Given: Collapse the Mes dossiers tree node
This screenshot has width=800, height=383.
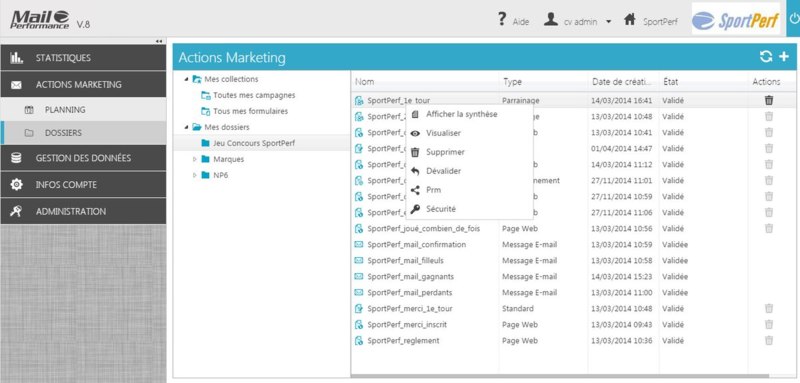Looking at the screenshot, I should click(186, 127).
